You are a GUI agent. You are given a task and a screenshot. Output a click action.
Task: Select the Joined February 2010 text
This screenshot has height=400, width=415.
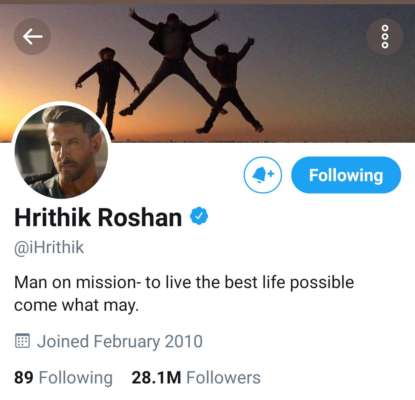point(120,341)
